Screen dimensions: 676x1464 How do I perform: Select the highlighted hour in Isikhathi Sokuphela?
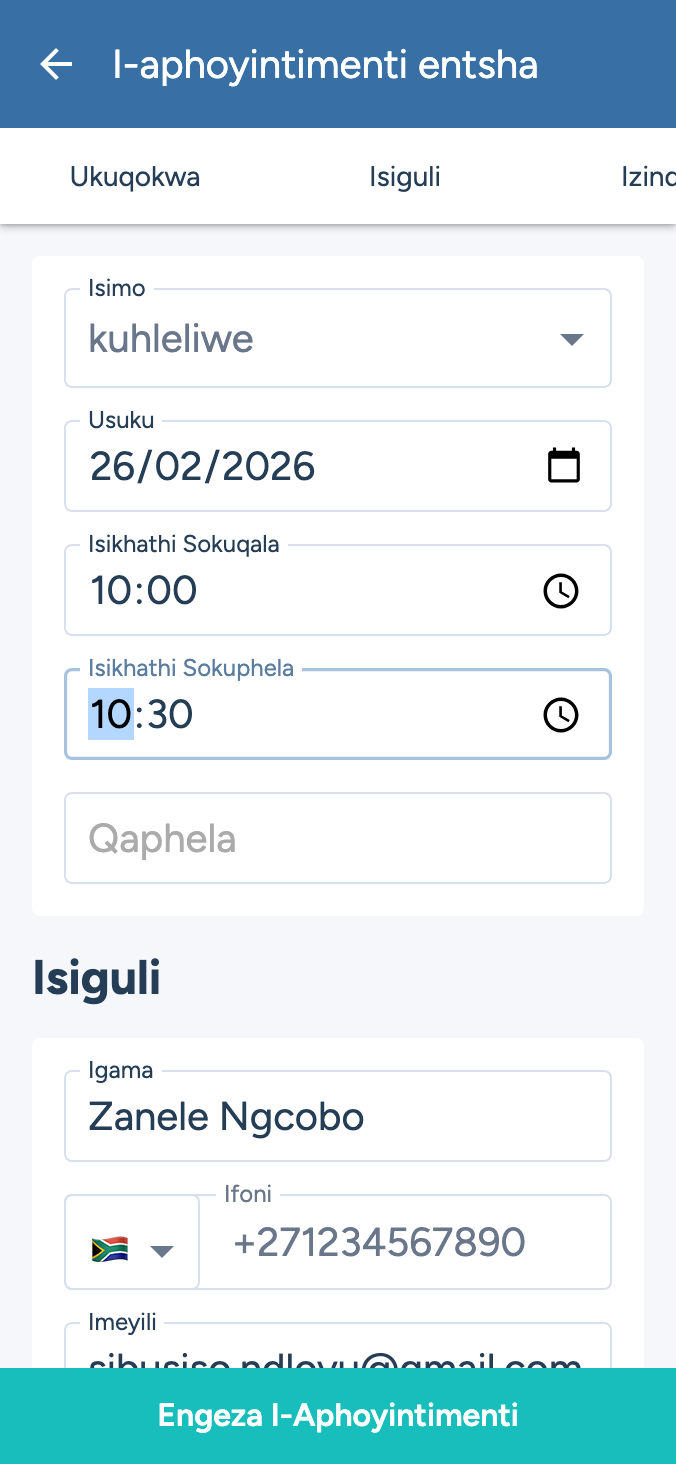[111, 715]
